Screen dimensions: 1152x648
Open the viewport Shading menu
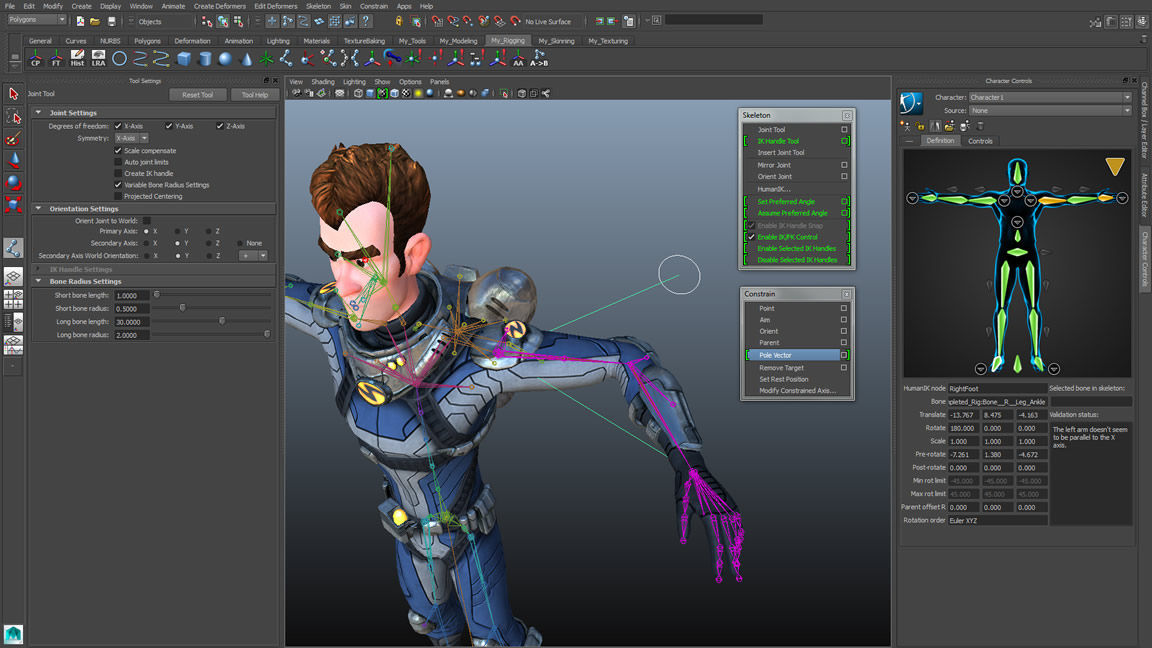[x=323, y=82]
